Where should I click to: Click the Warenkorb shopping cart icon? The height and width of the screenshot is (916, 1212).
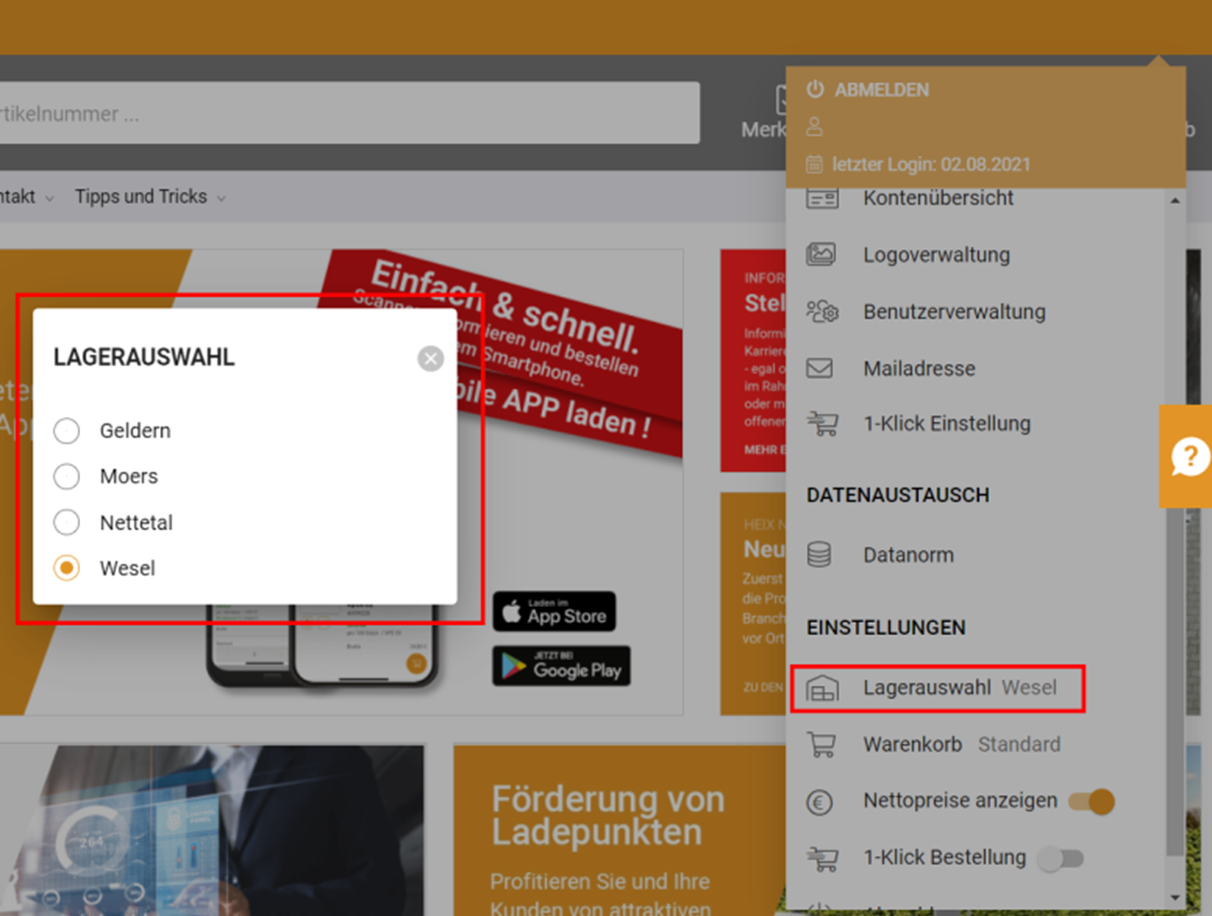tap(821, 745)
